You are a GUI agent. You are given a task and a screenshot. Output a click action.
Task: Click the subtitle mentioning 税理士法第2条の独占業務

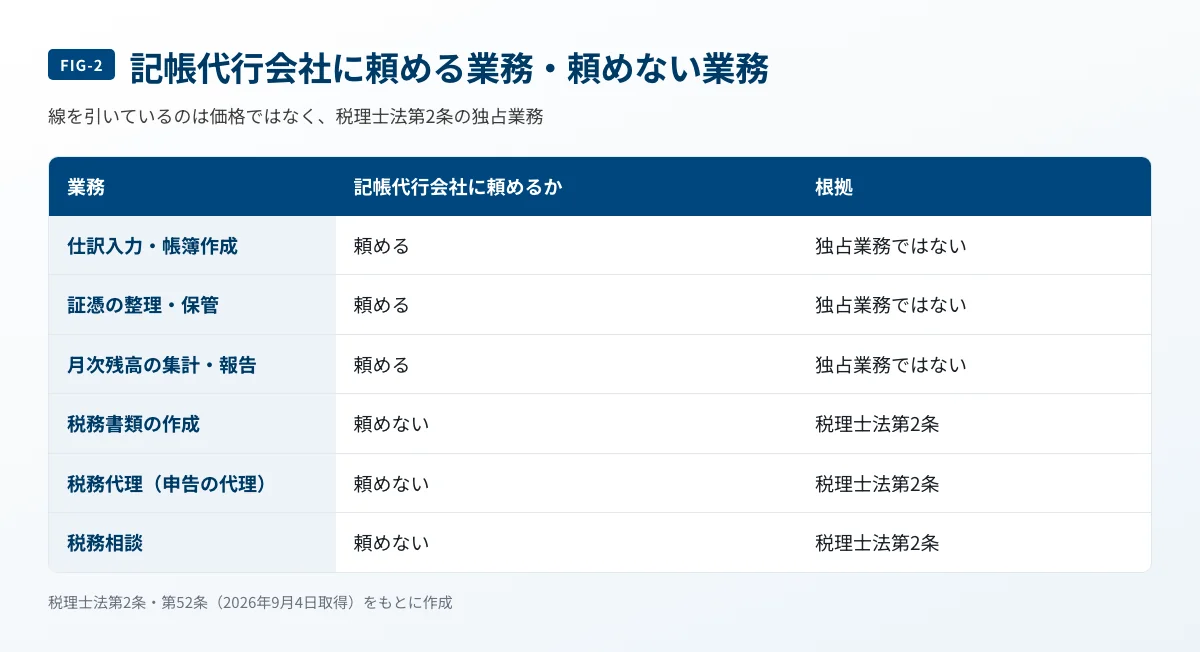[x=295, y=117]
